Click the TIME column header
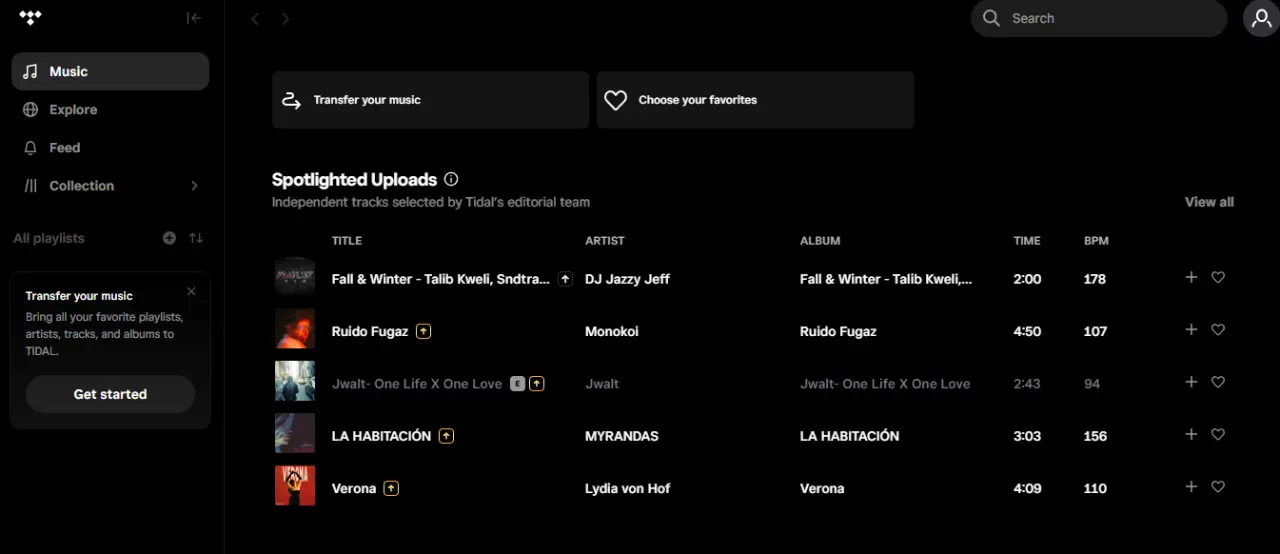Screen dimensions: 1280x554 point(1027,240)
